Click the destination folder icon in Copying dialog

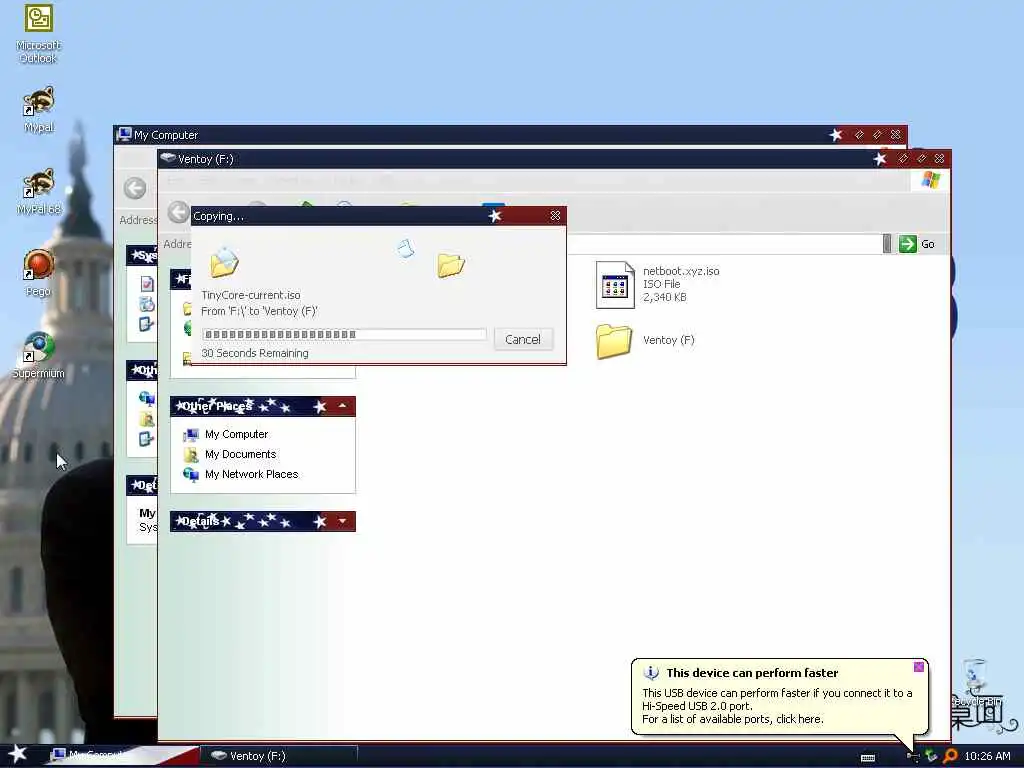(451, 265)
